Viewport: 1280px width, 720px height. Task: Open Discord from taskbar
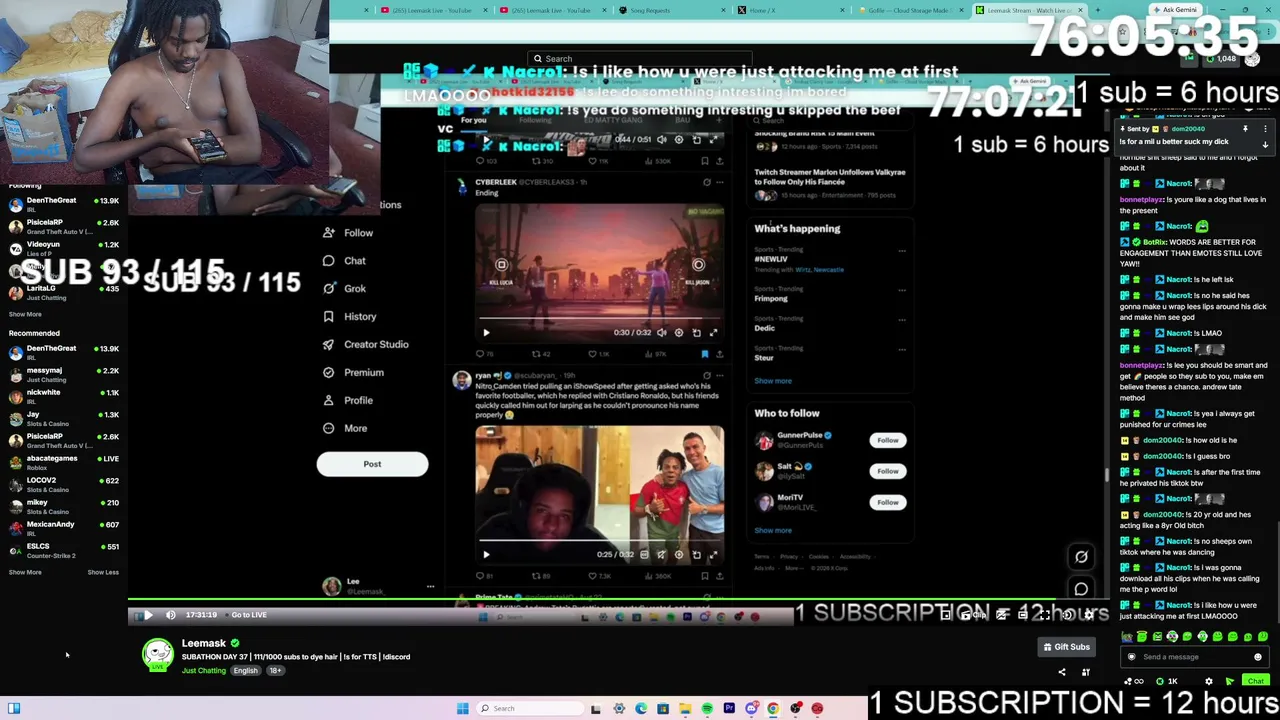click(x=751, y=708)
